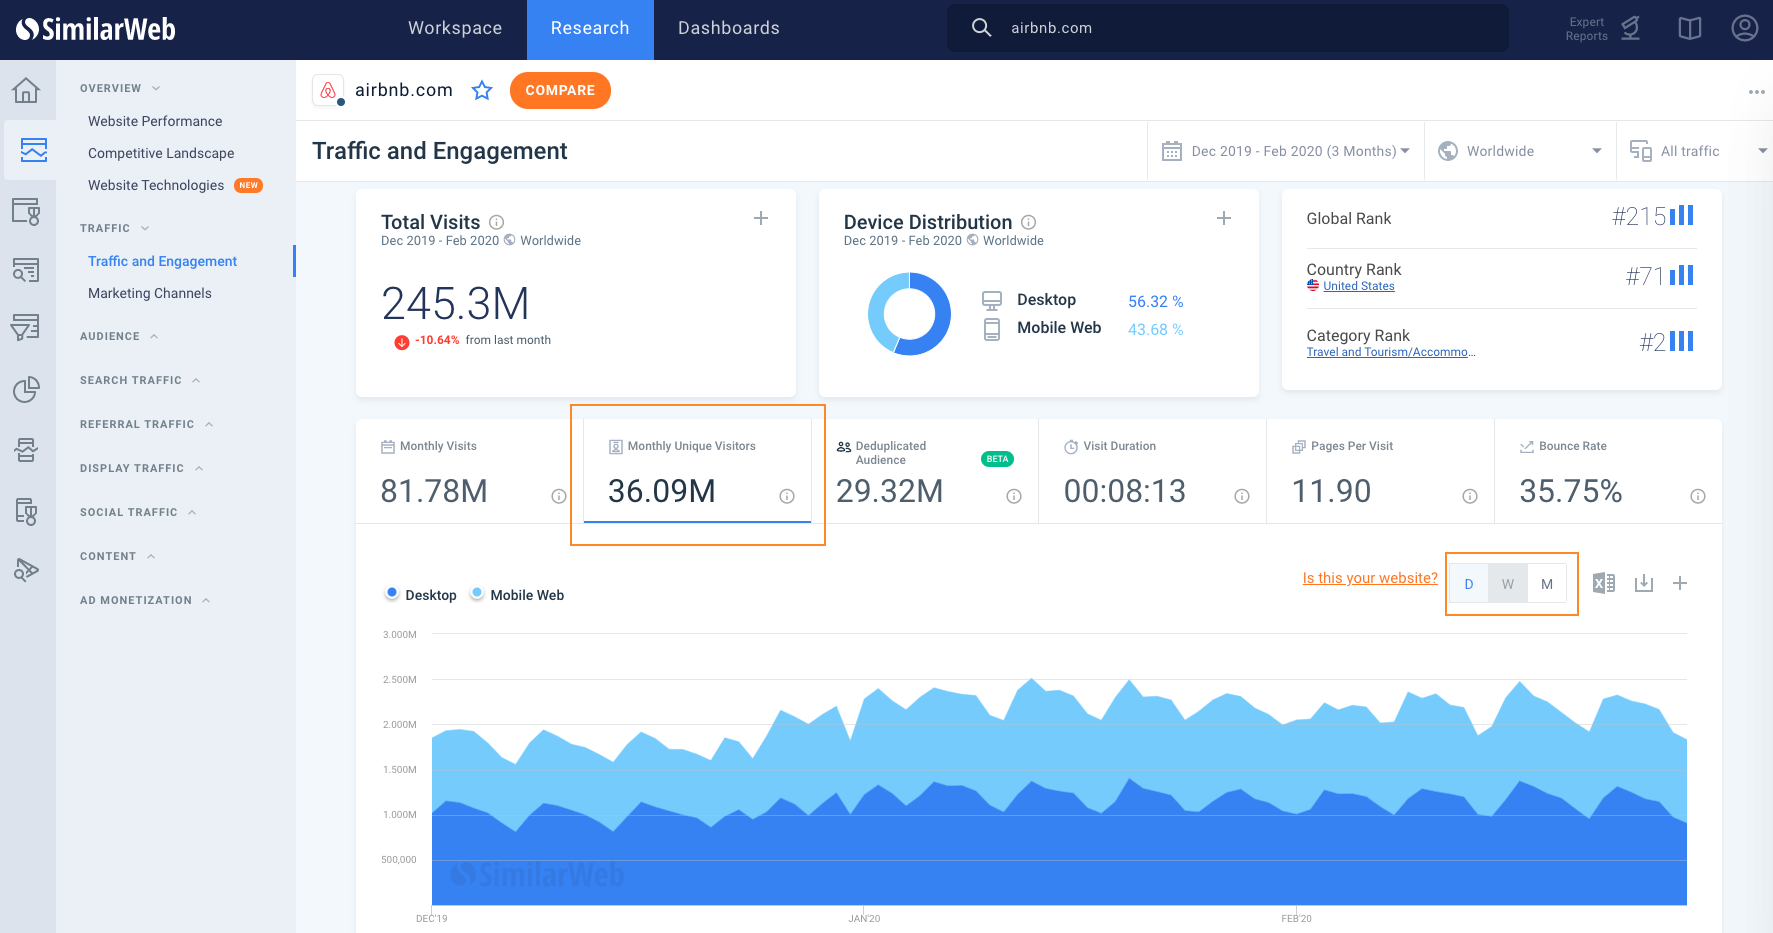This screenshot has height=933, width=1773.
Task: Expand the Referral Traffic section
Action: [x=146, y=424]
